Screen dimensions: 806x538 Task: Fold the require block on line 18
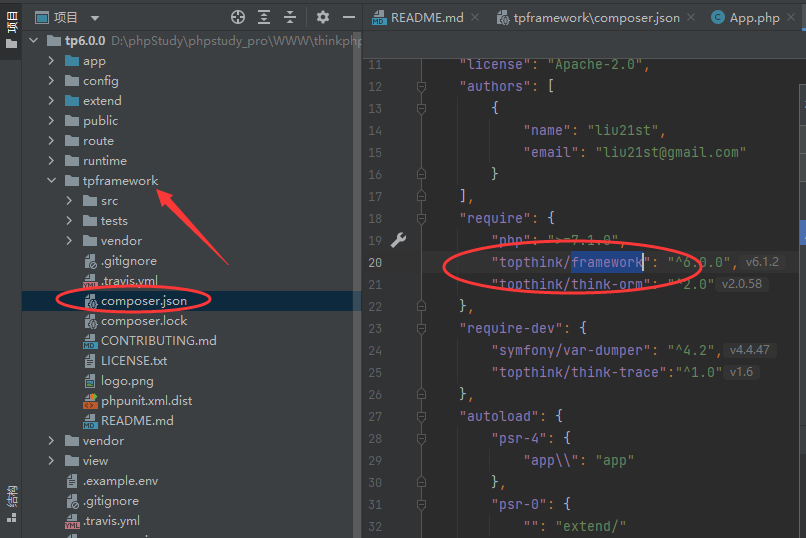pyautogui.click(x=422, y=218)
